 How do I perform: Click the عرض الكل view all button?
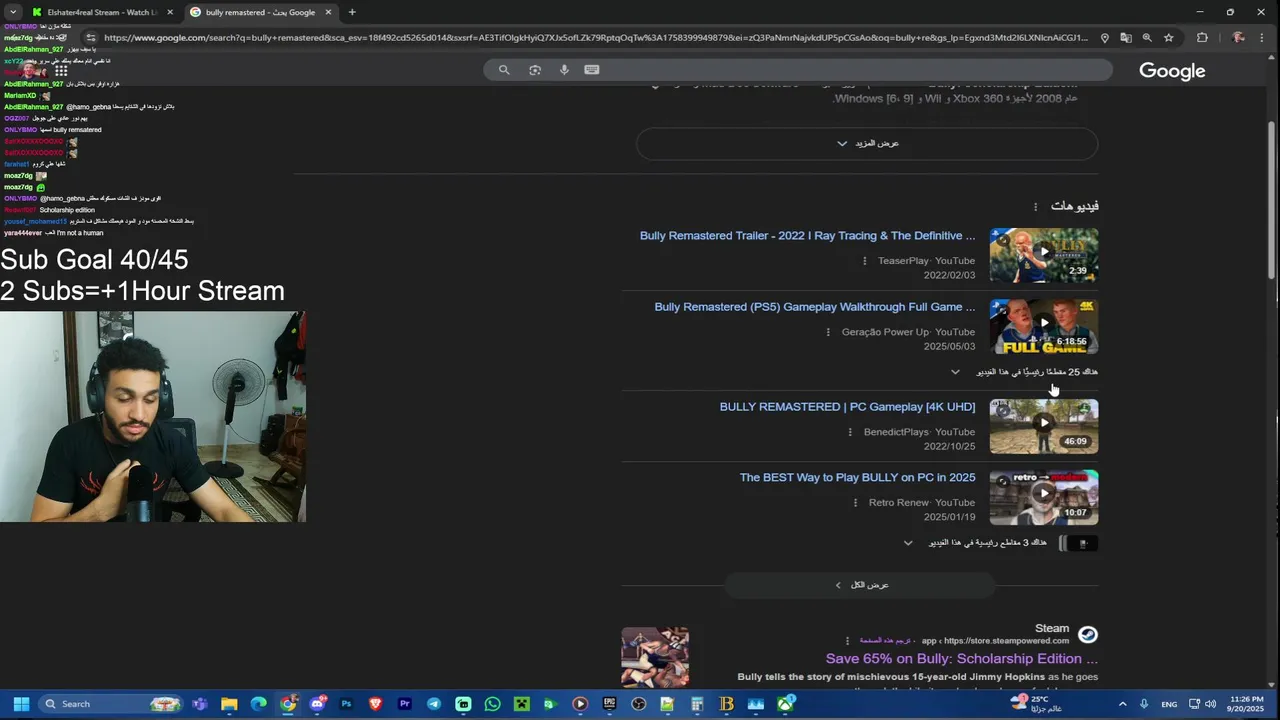(x=860, y=585)
